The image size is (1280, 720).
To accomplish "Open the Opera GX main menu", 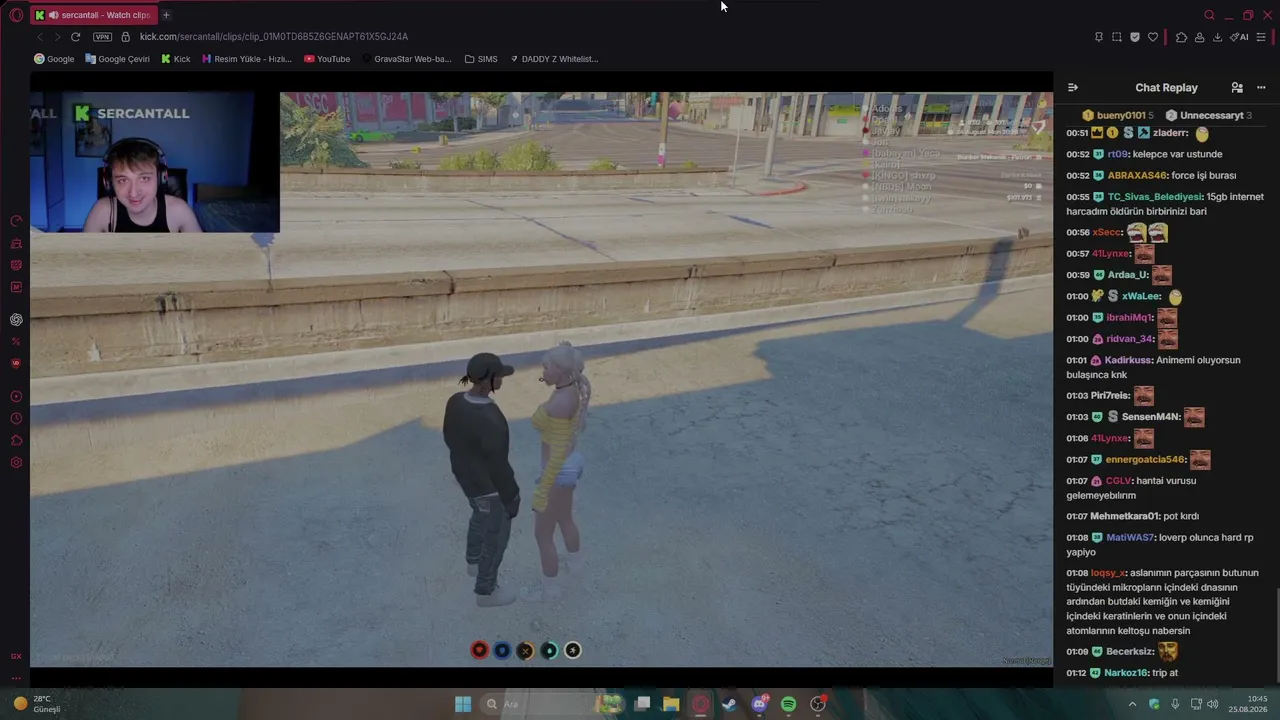I will tap(16, 15).
